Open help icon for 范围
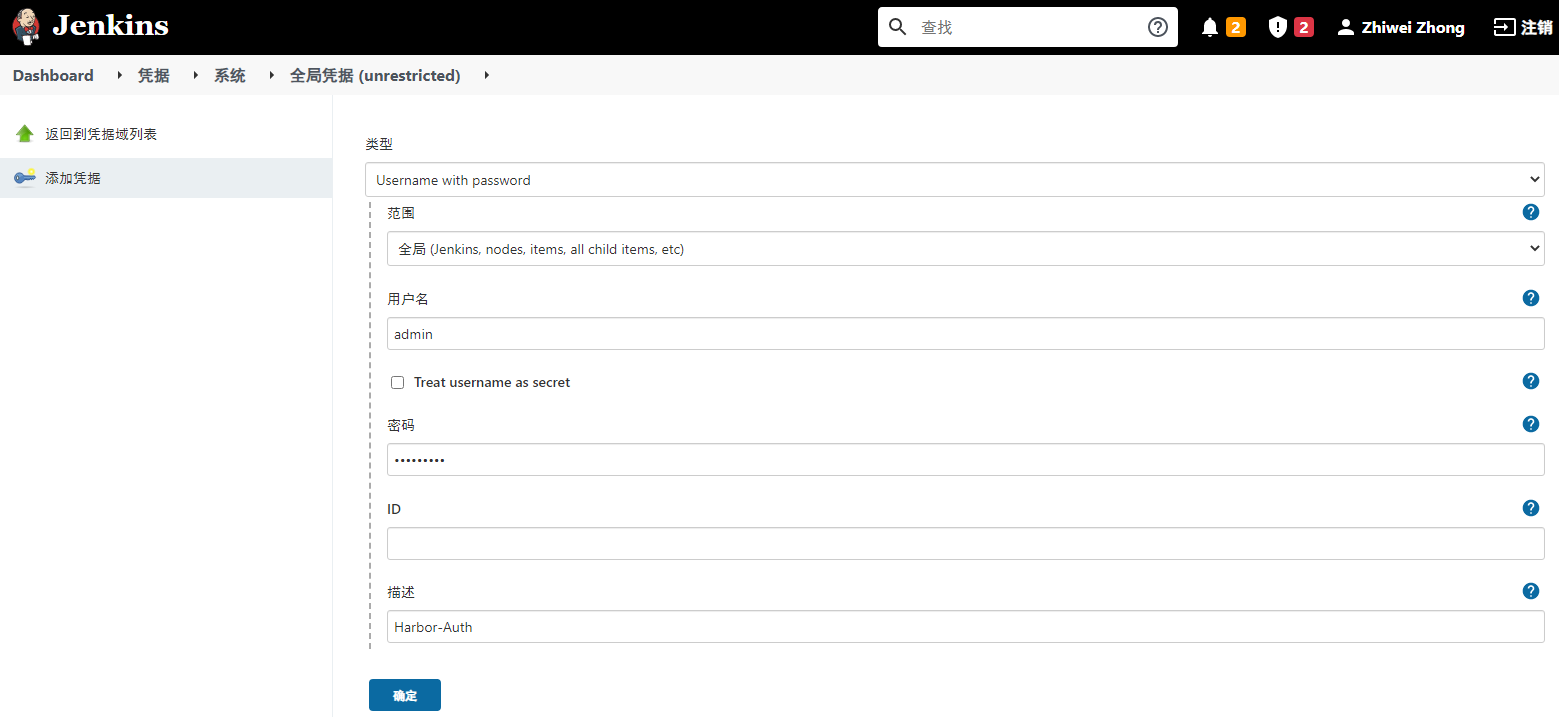This screenshot has width=1559, height=717. (1530, 212)
